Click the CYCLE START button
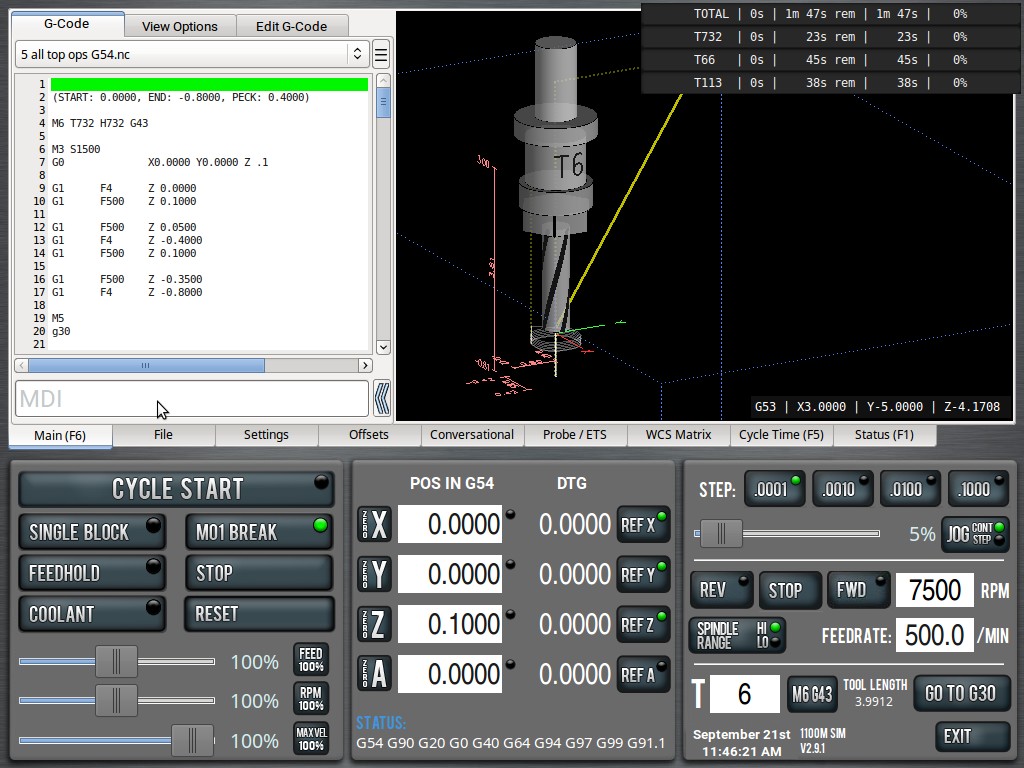 click(176, 488)
